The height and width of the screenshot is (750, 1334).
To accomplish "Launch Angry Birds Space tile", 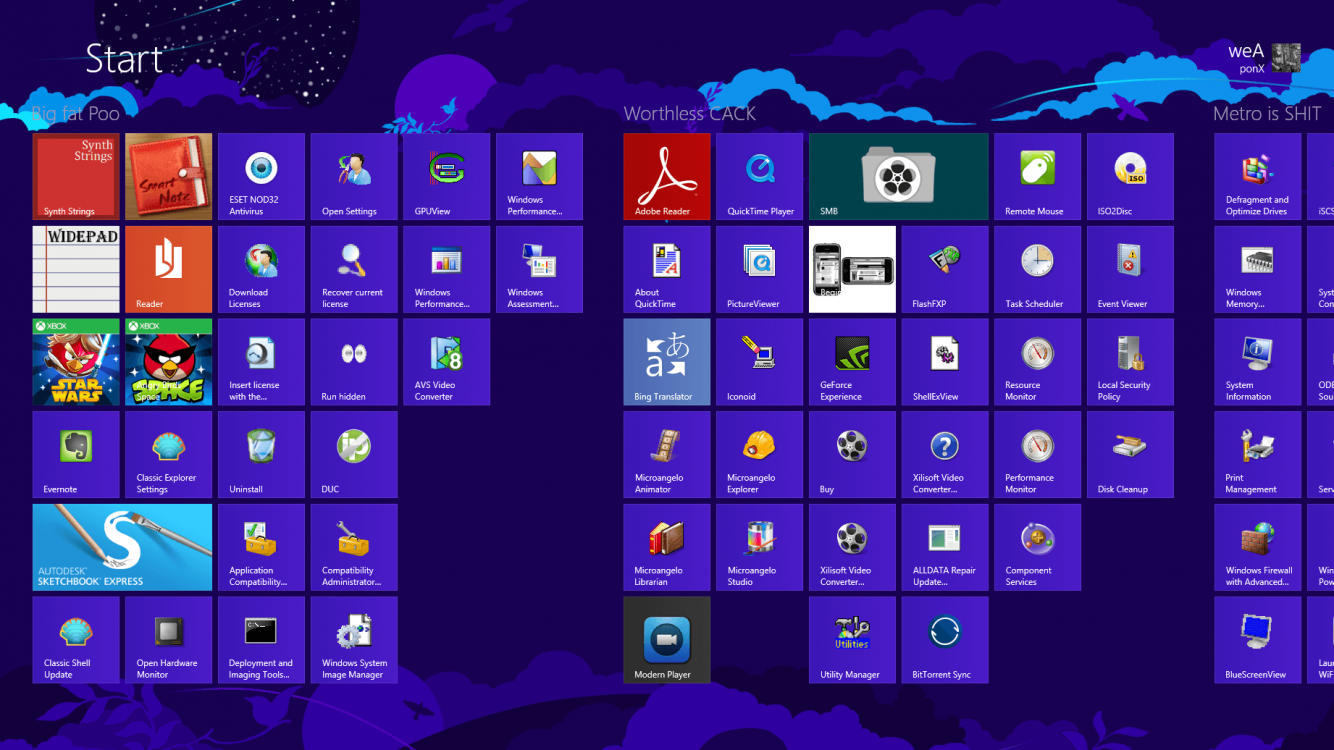I will (168, 362).
